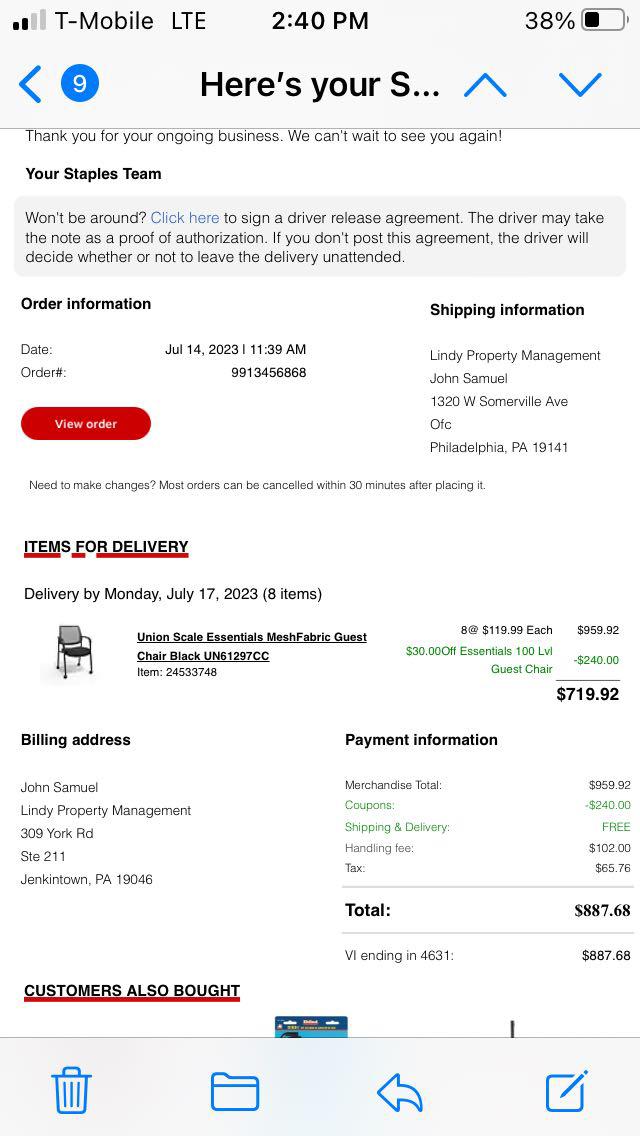Move email using the folder icon
Viewport: 640px width, 1136px height.
[235, 1091]
